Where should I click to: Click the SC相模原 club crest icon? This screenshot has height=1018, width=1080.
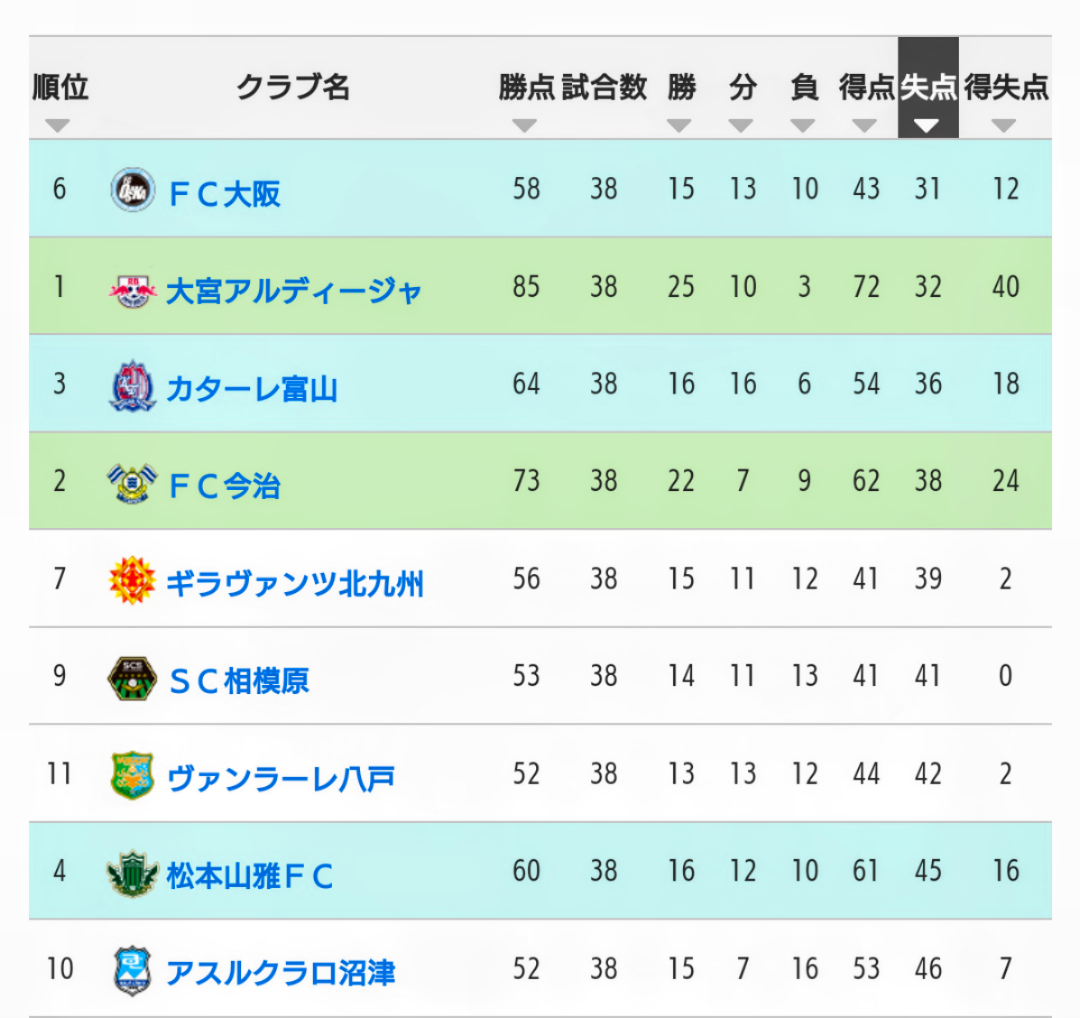[x=132, y=678]
